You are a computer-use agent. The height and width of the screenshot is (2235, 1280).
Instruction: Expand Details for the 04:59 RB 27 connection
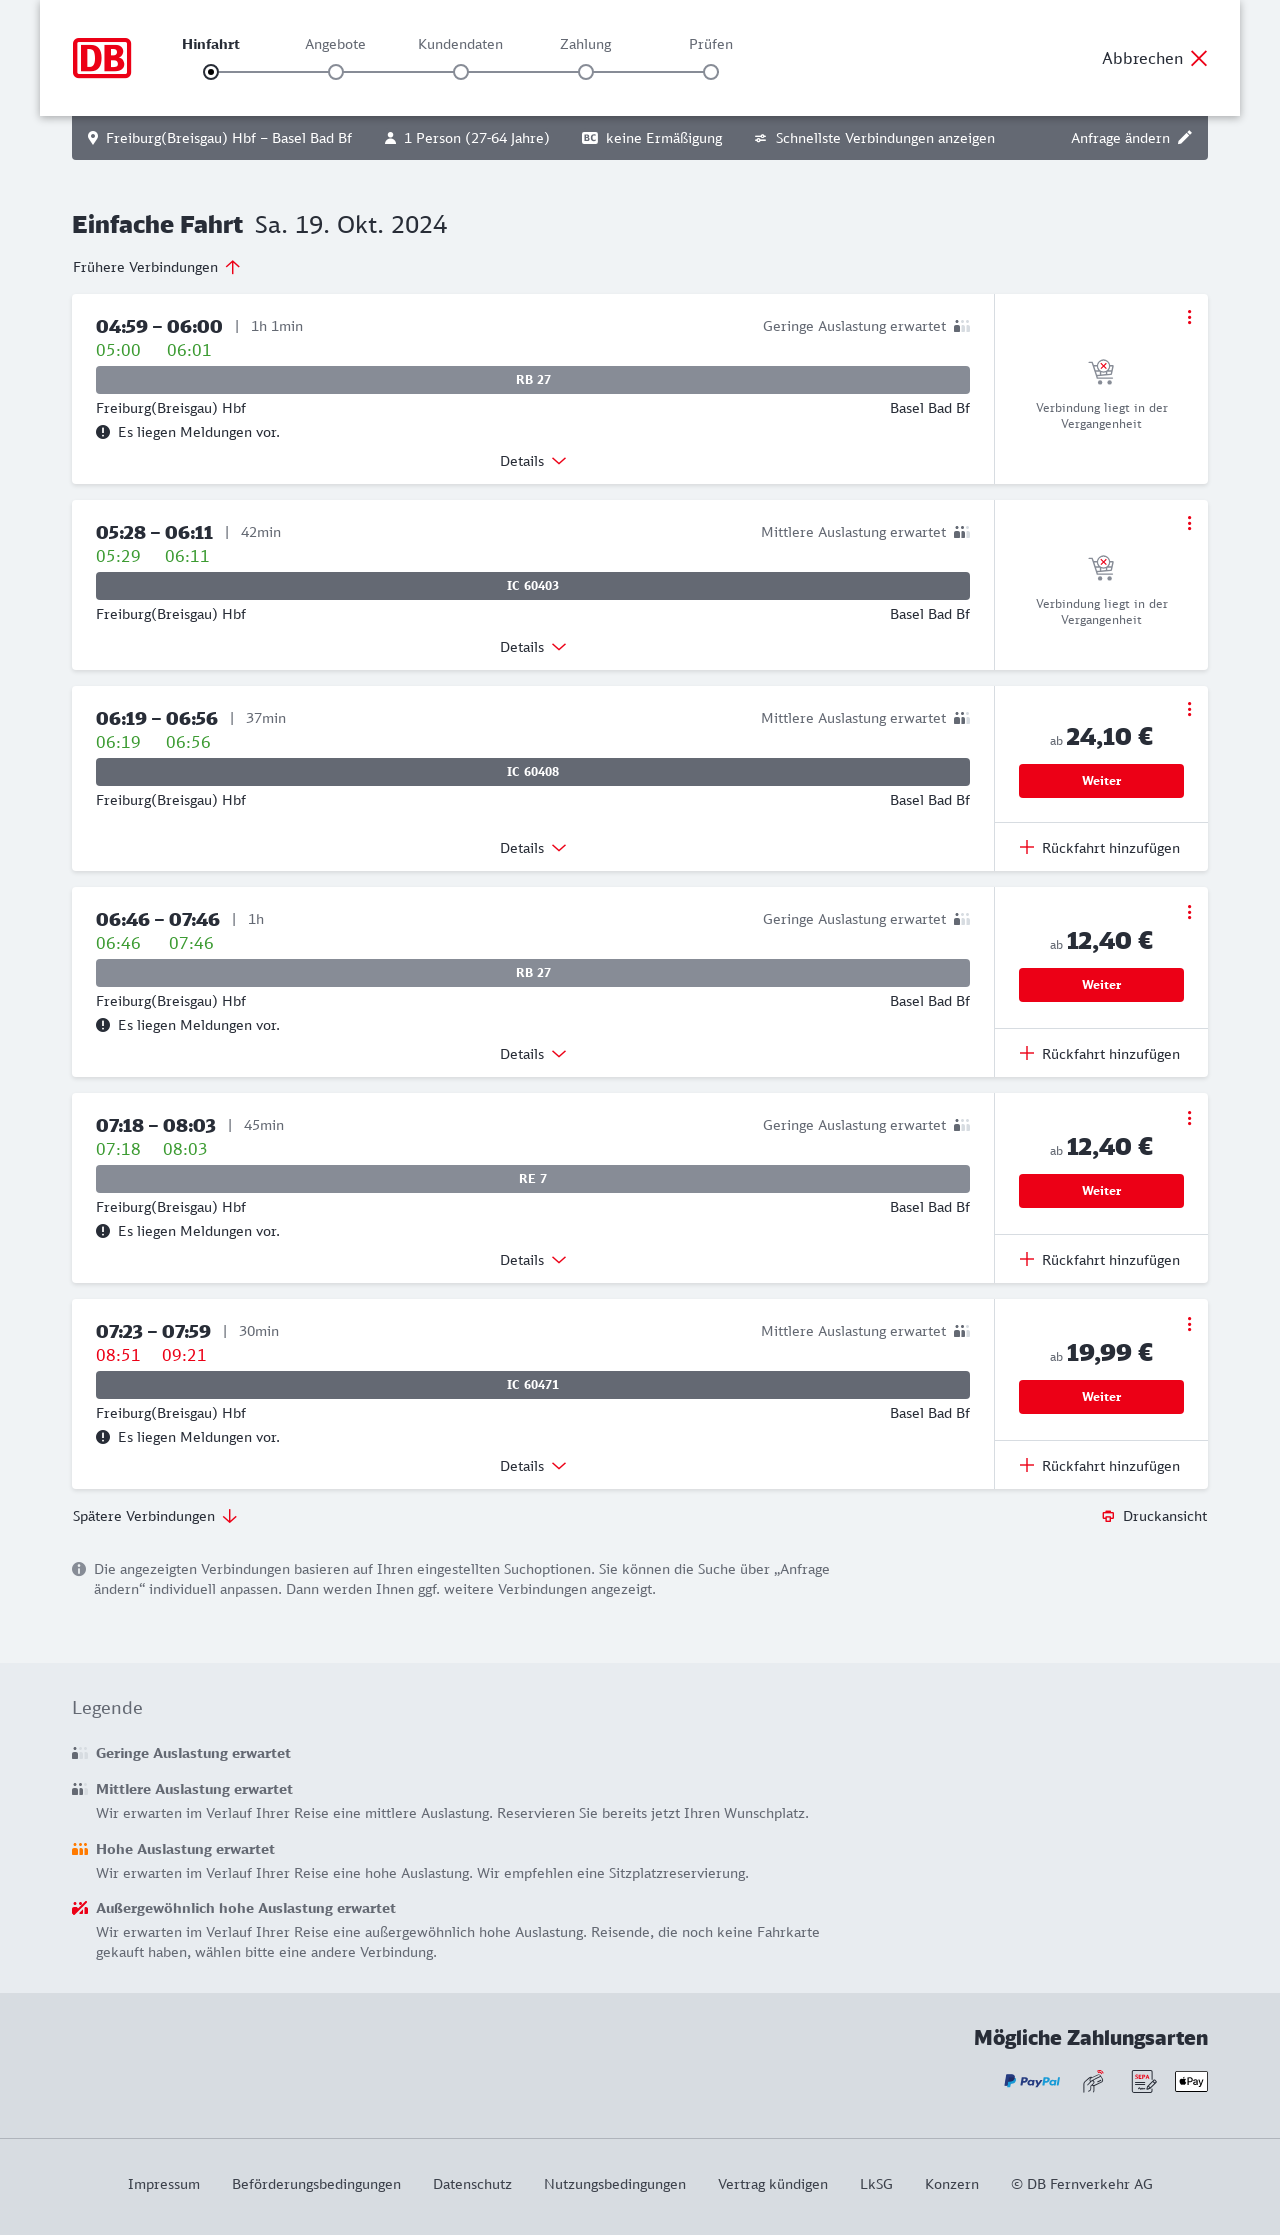point(533,461)
